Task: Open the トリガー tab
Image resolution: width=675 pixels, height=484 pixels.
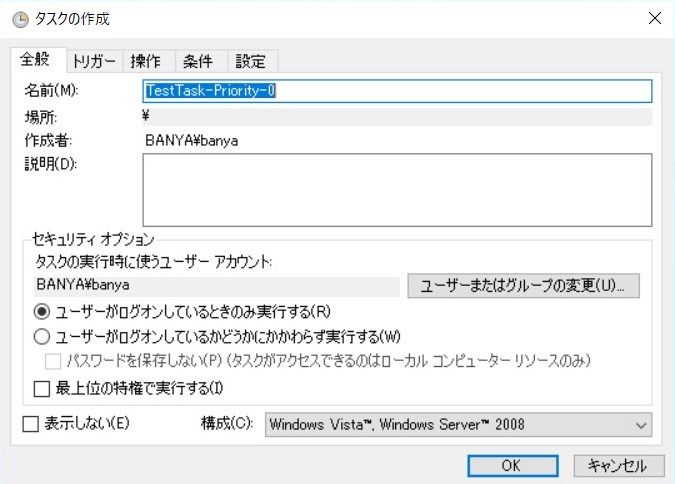Action: [94, 61]
